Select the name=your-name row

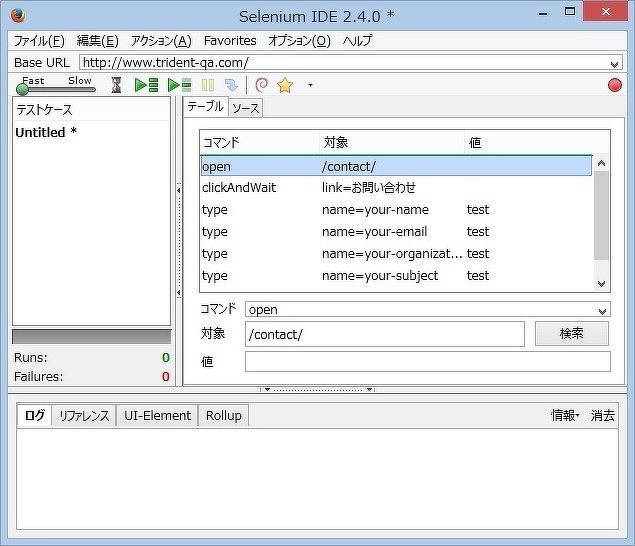coord(396,210)
